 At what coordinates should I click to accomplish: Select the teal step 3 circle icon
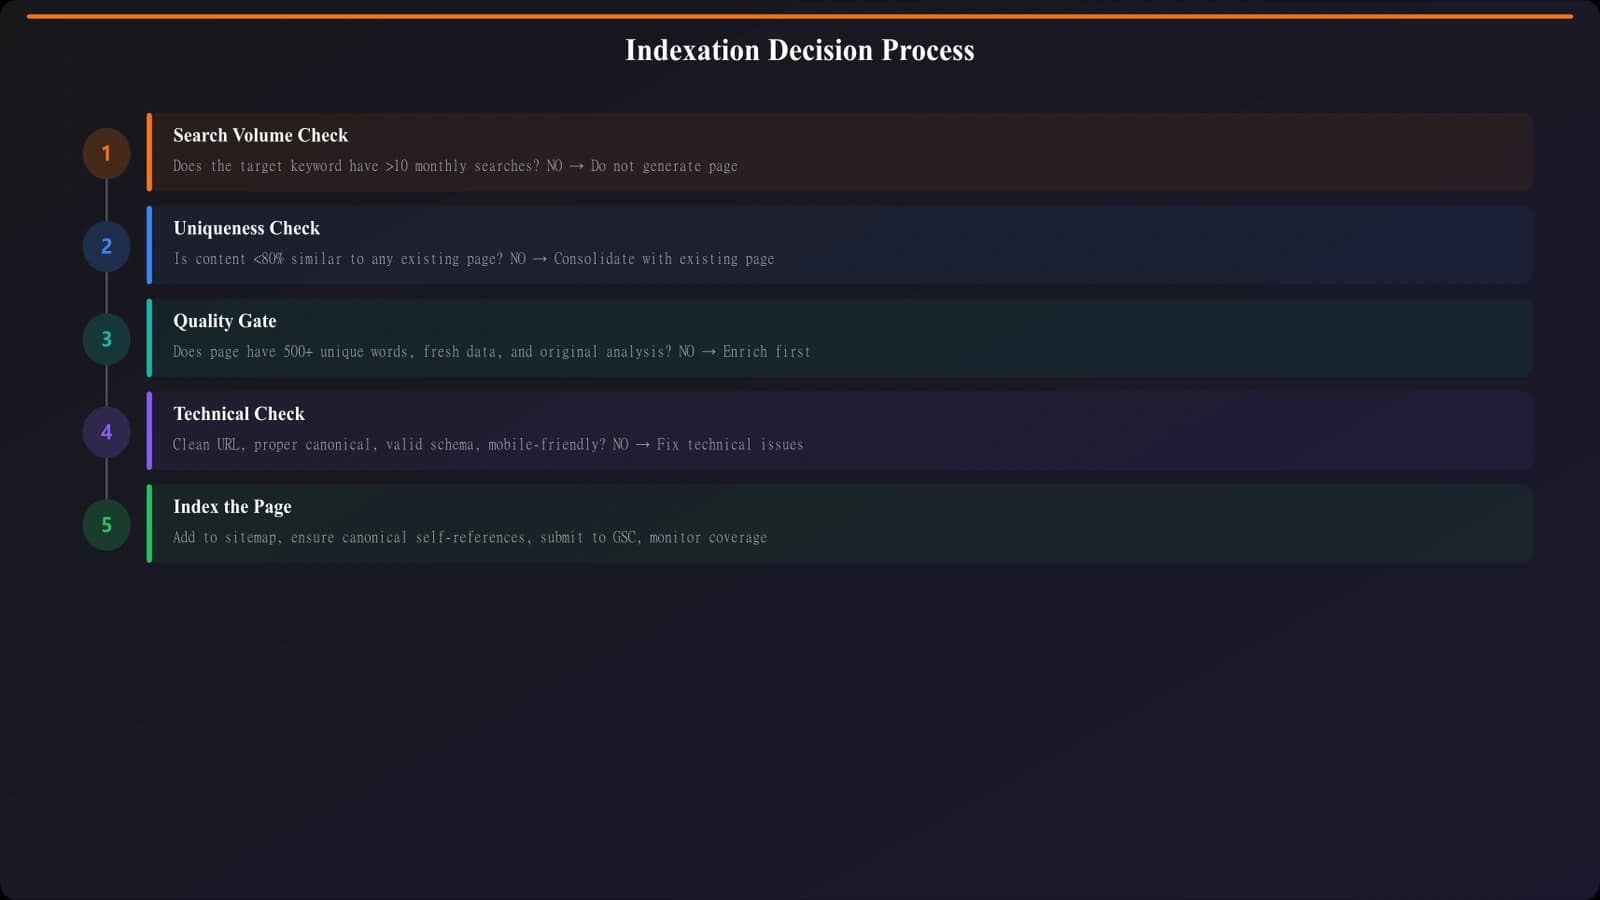tap(105, 338)
